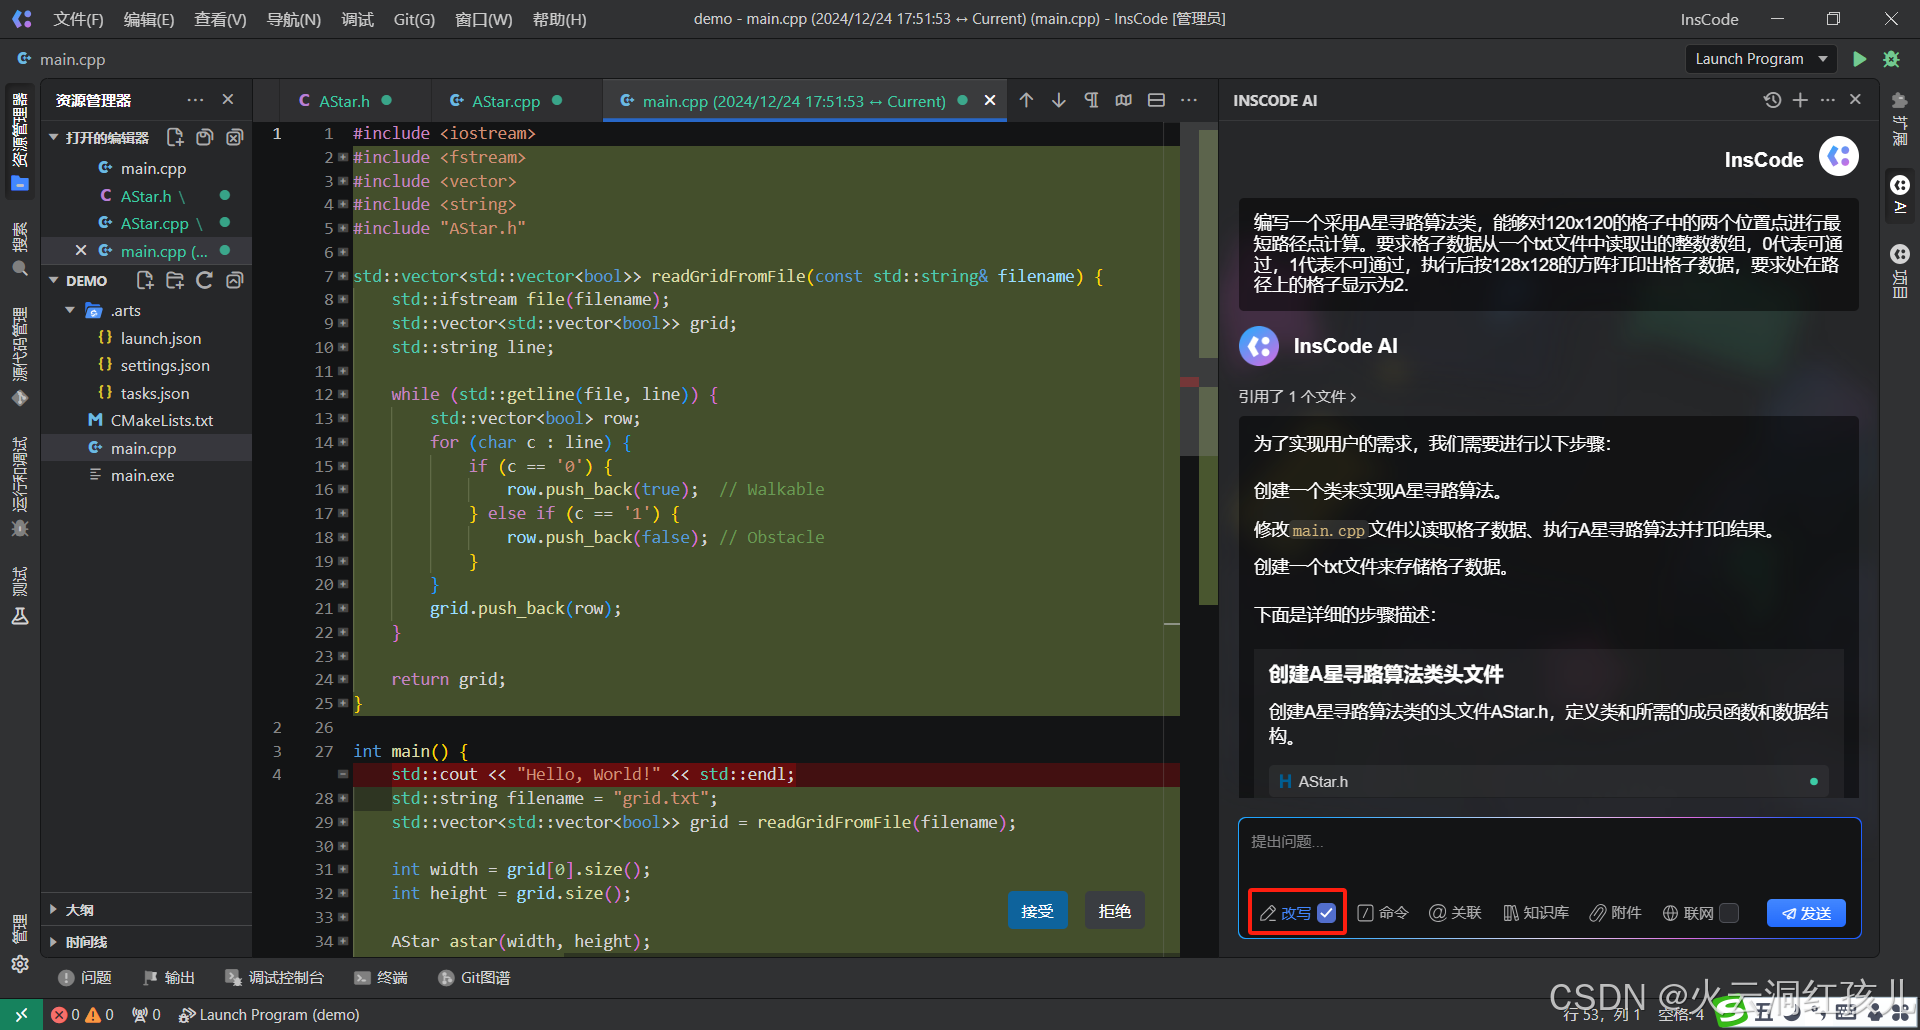Screen dimensions: 1920x1030
Task: New untitled file icon in open editors
Action: 175,137
